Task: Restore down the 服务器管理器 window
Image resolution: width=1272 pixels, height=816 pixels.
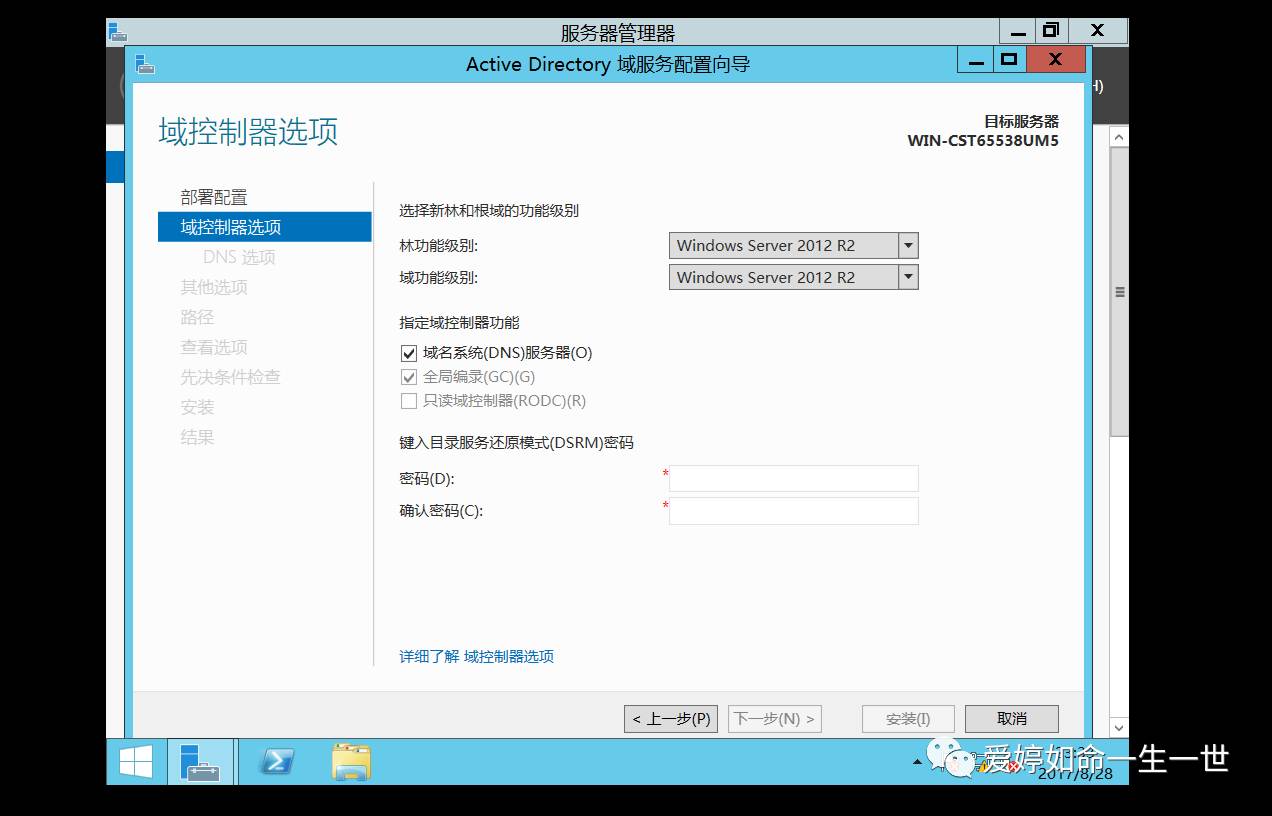Action: [1050, 30]
